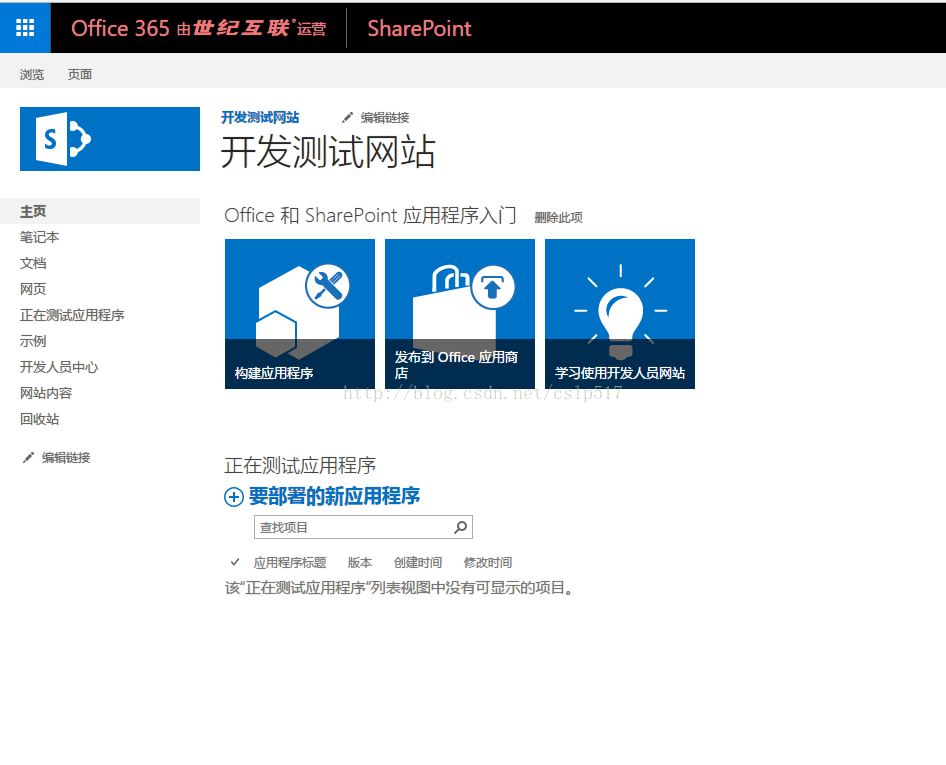The height and width of the screenshot is (765, 946).
Task: Click the SharePoint site logo
Action: [x=110, y=139]
